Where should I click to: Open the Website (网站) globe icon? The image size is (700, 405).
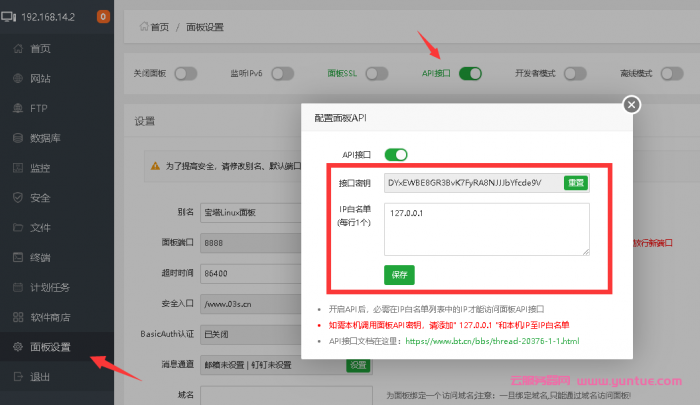[x=17, y=78]
